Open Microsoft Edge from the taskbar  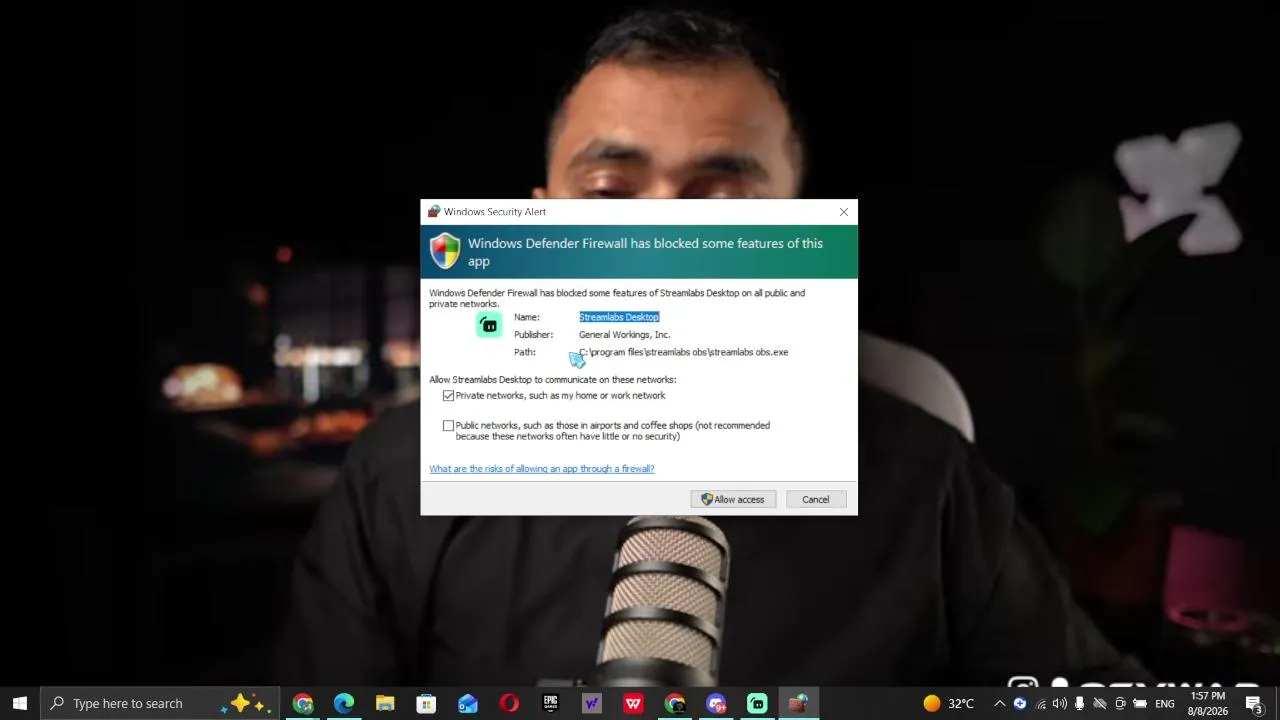tap(344, 703)
